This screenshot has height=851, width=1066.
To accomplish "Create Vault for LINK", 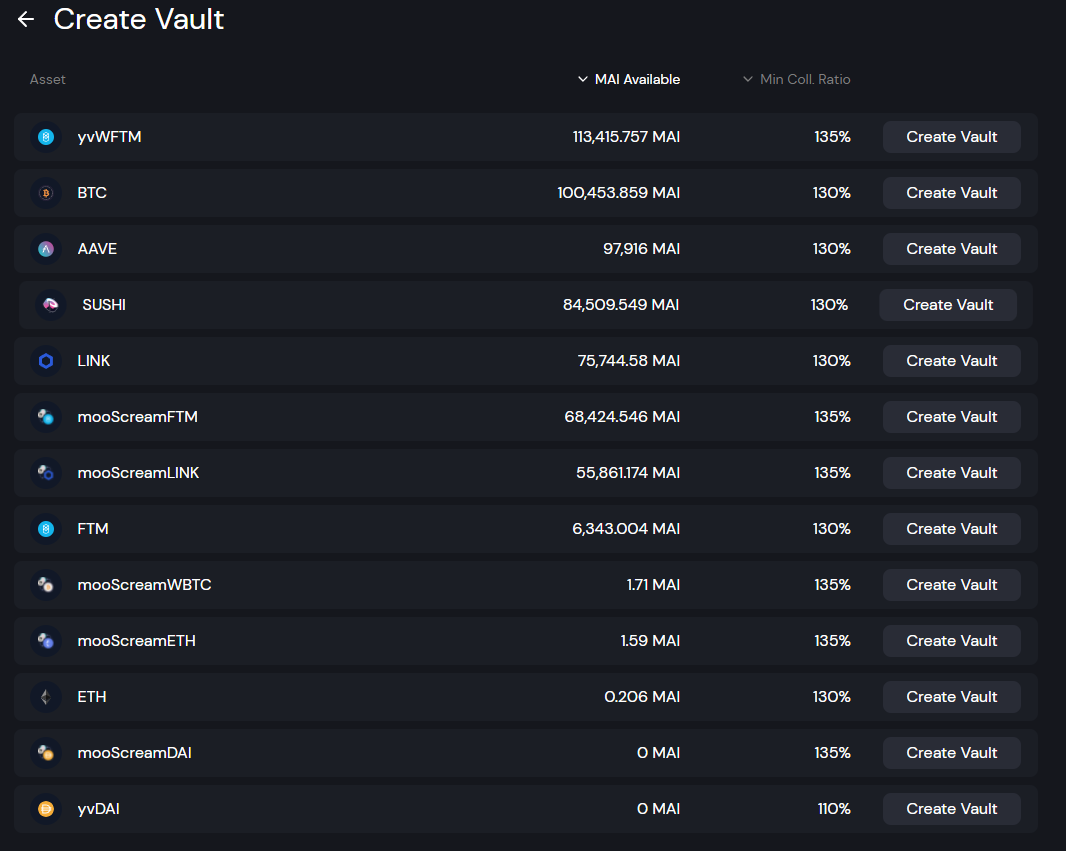I will 951,361.
